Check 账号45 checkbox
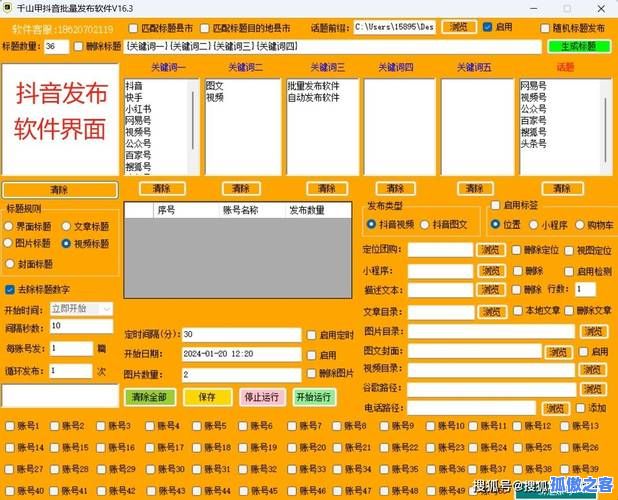 (243, 491)
